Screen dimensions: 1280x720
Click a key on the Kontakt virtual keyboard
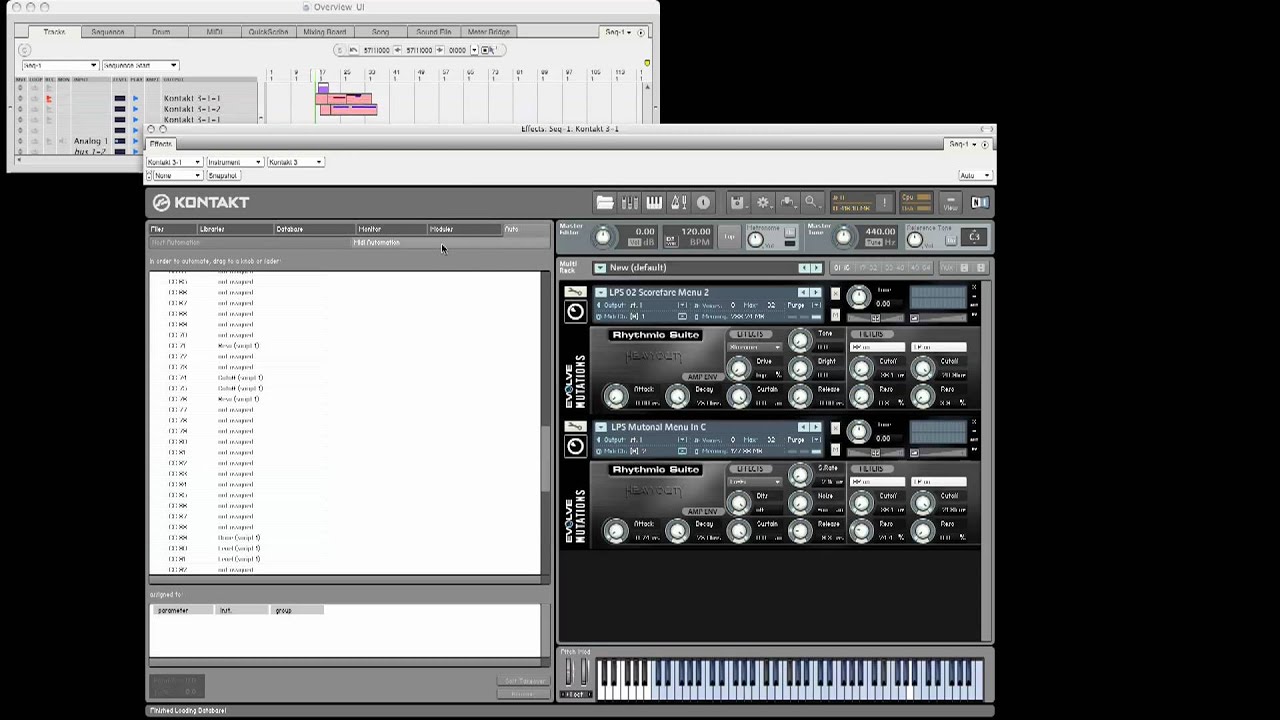coord(790,679)
